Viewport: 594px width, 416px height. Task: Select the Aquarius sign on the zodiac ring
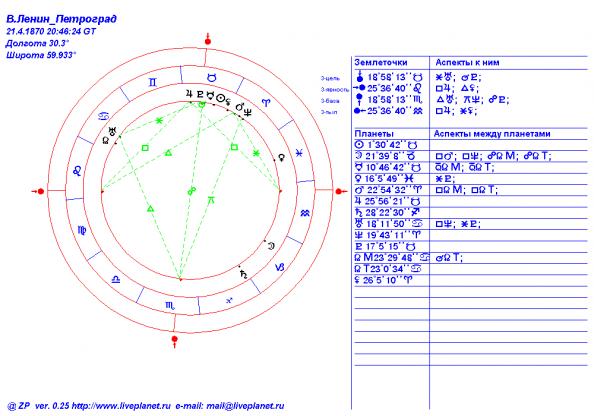[x=305, y=213]
